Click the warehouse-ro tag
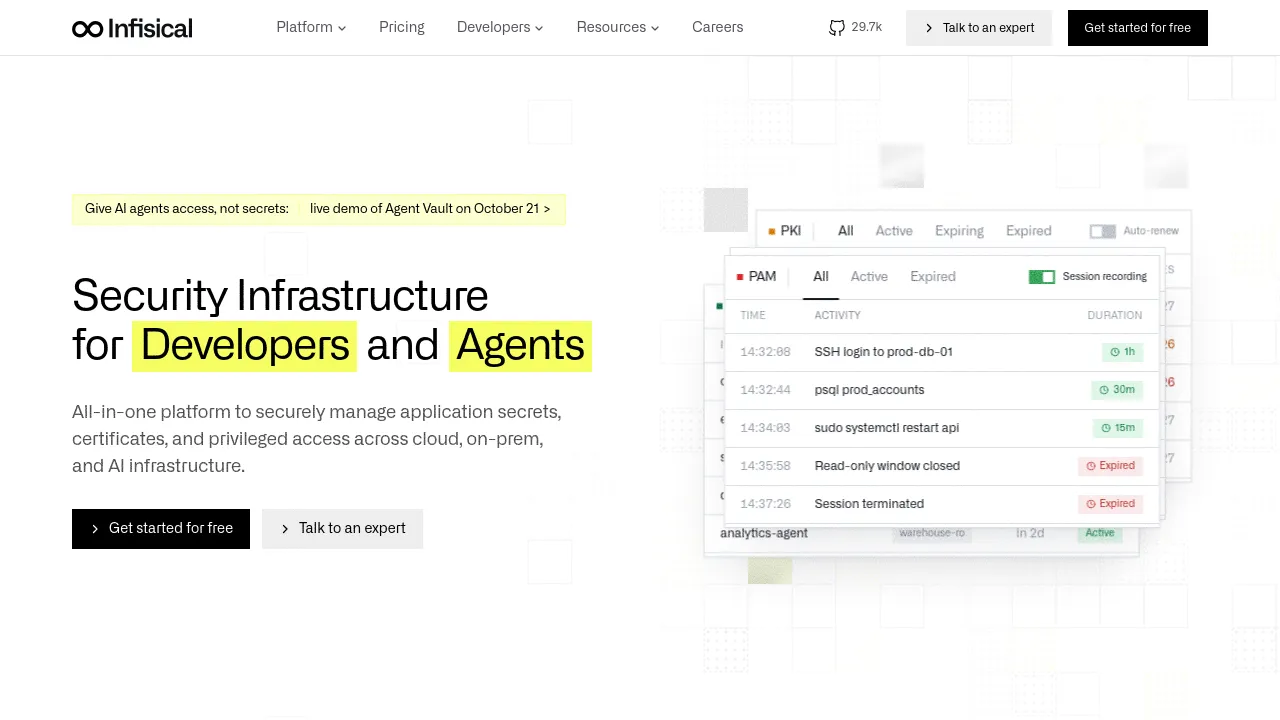 [932, 533]
